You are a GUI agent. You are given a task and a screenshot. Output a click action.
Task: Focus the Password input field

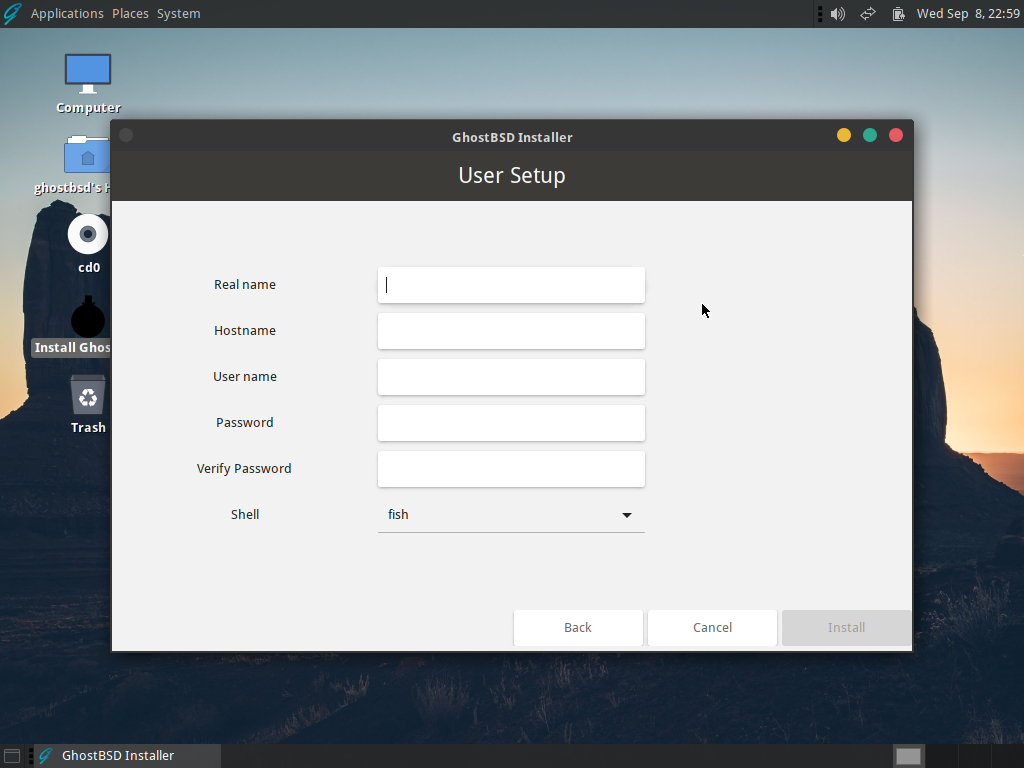tap(511, 423)
